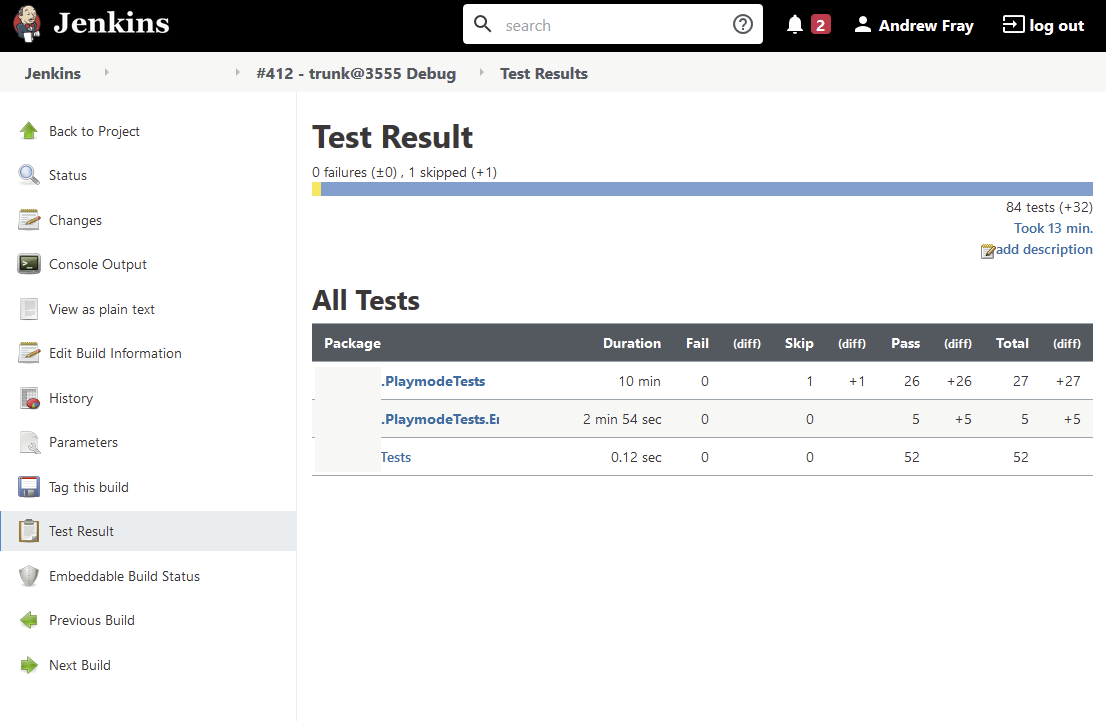Sort by the Duration column header
The height and width of the screenshot is (721, 1106).
pyautogui.click(x=631, y=344)
